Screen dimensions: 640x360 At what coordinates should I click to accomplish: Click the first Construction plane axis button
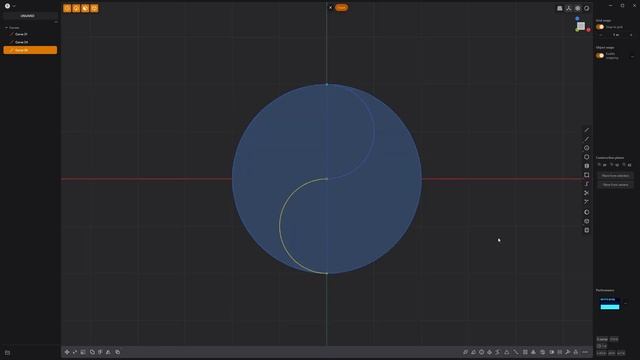[602, 165]
